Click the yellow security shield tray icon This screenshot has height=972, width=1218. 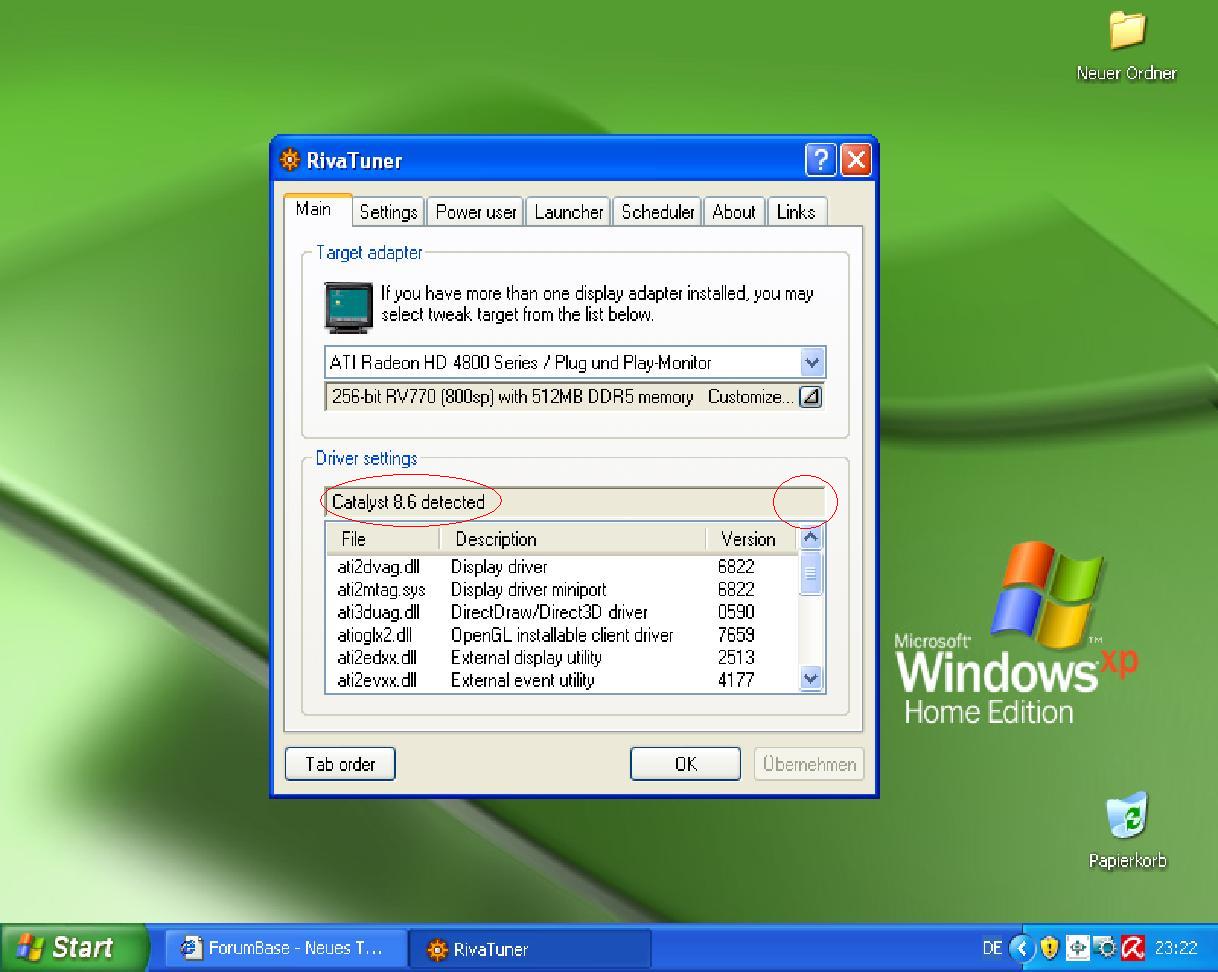1049,948
